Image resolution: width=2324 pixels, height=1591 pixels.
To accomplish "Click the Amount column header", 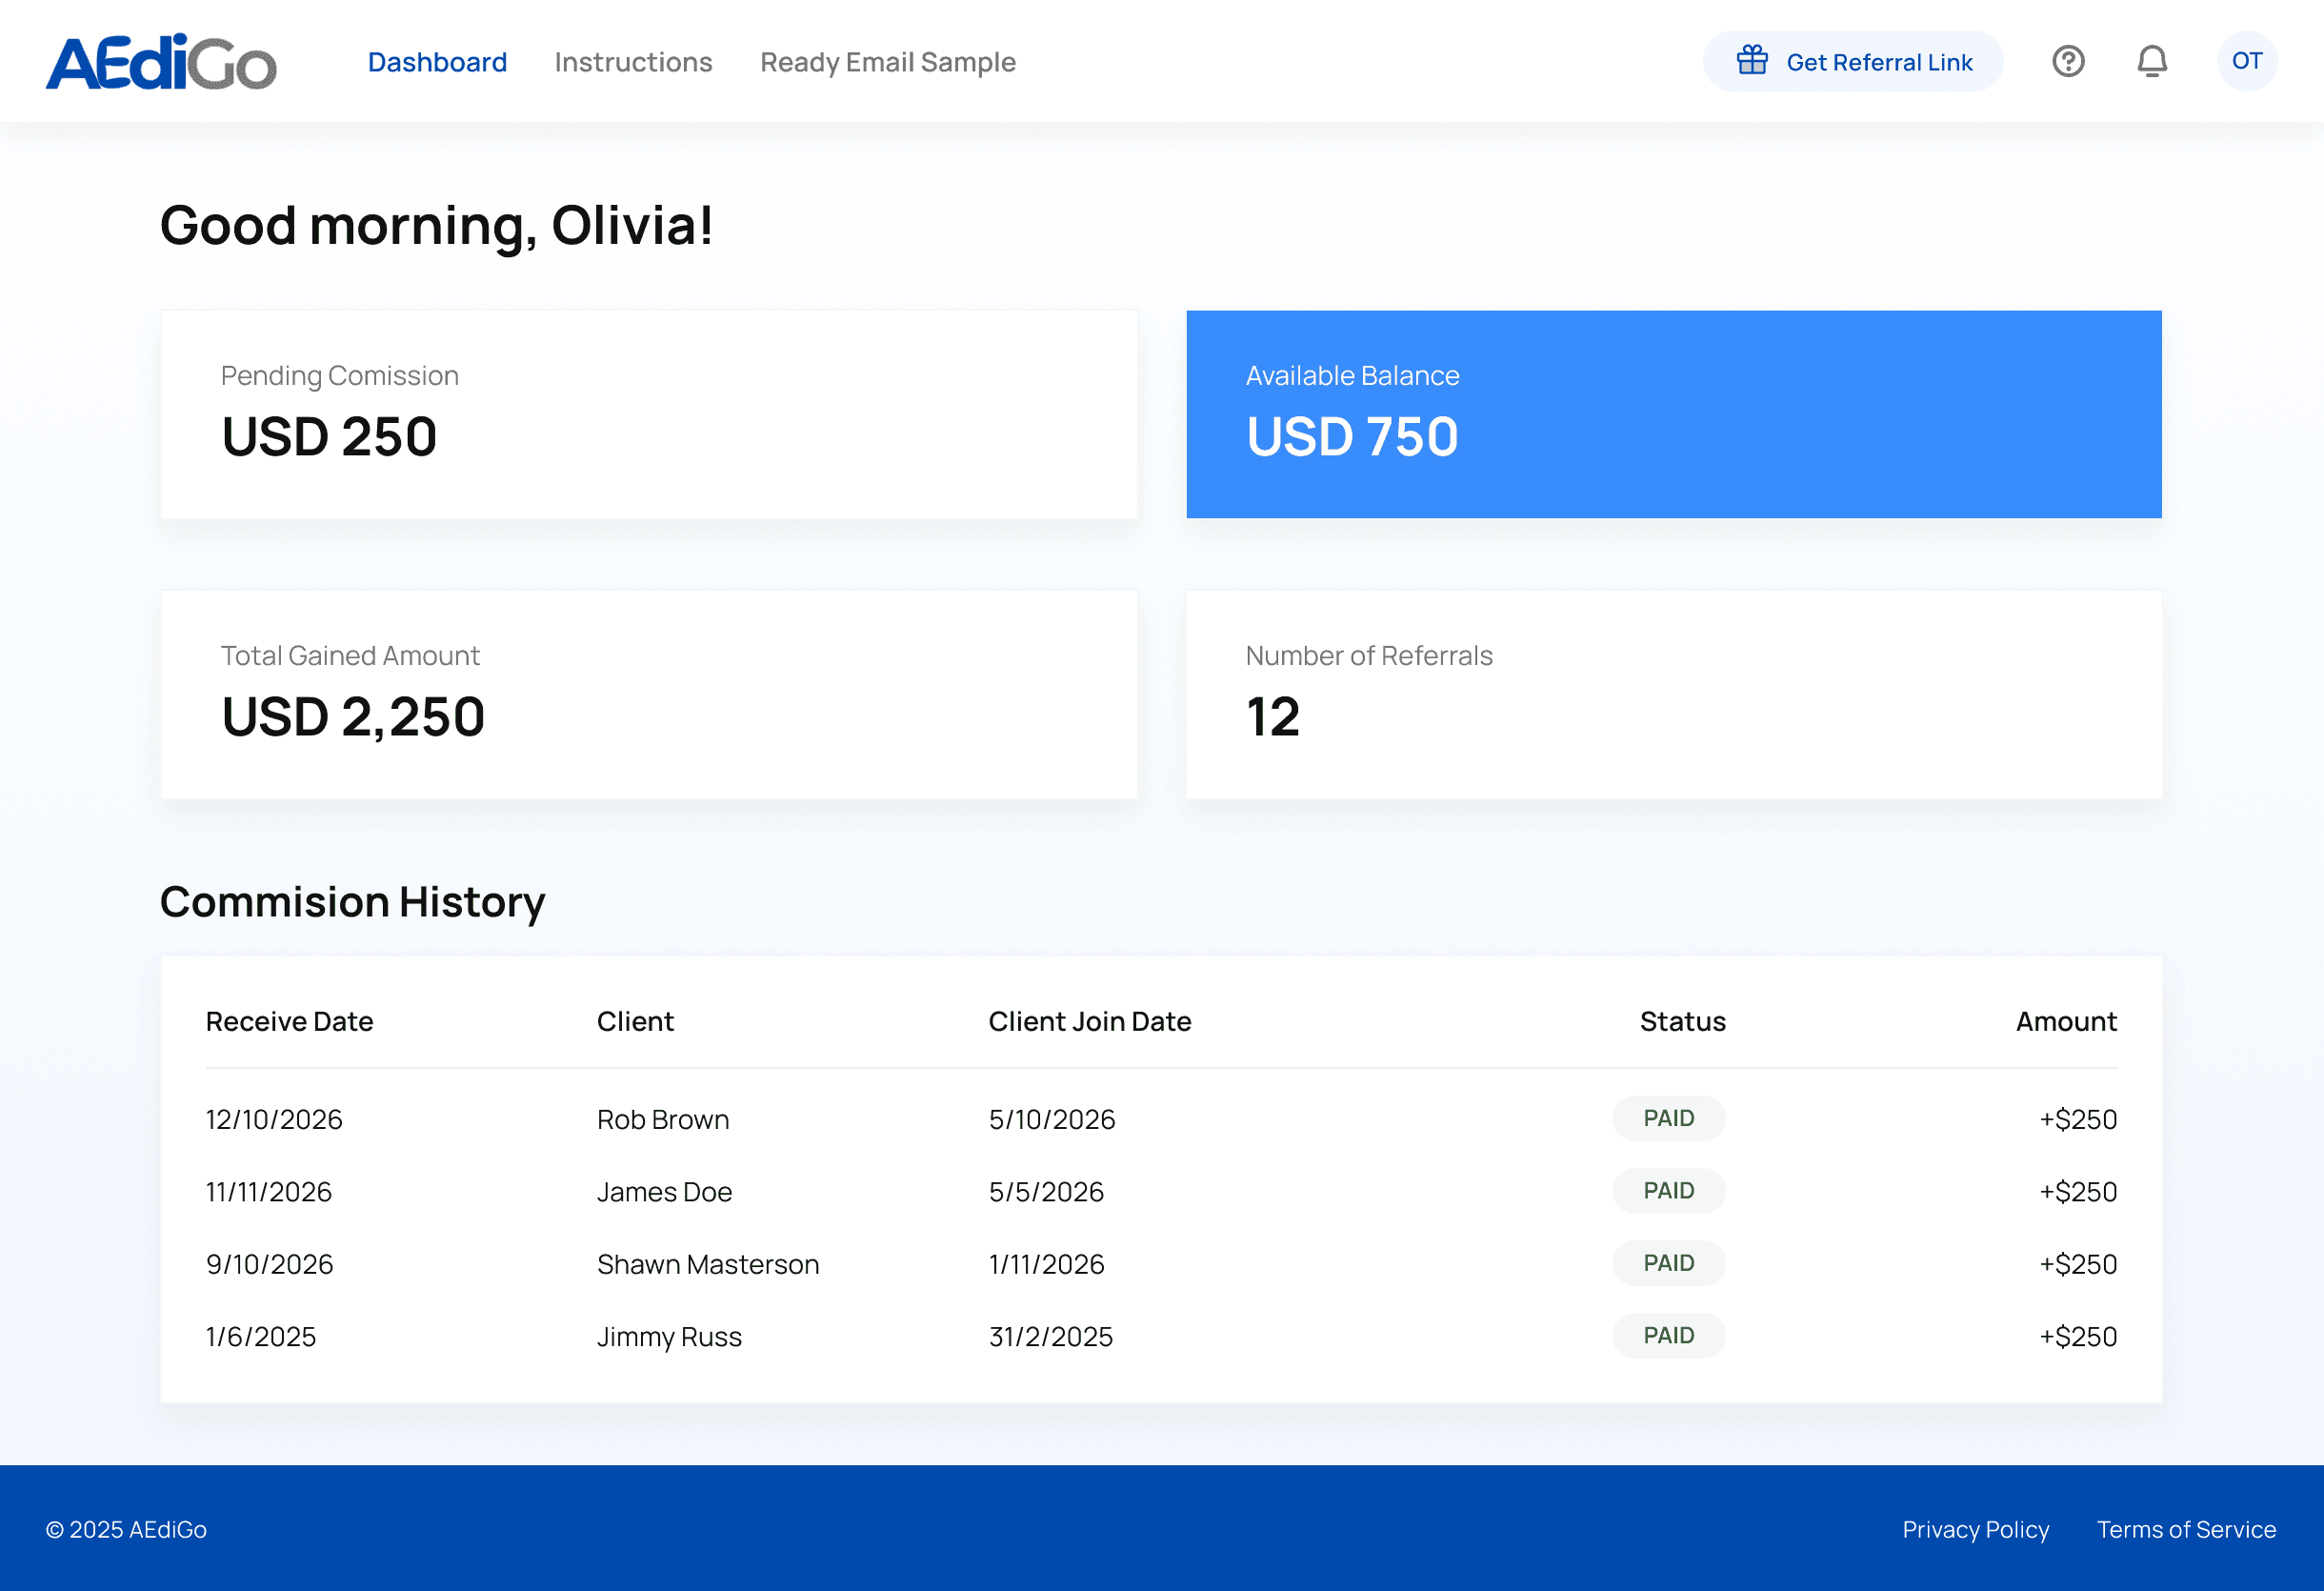I will click(x=2065, y=1021).
